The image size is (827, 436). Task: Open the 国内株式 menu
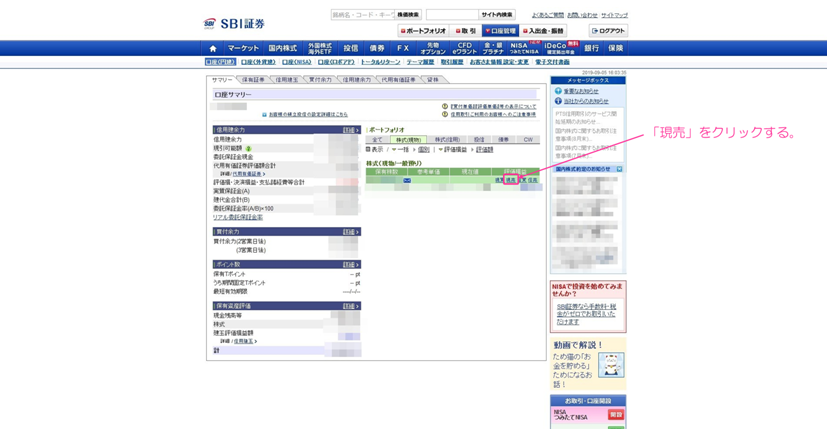(283, 48)
